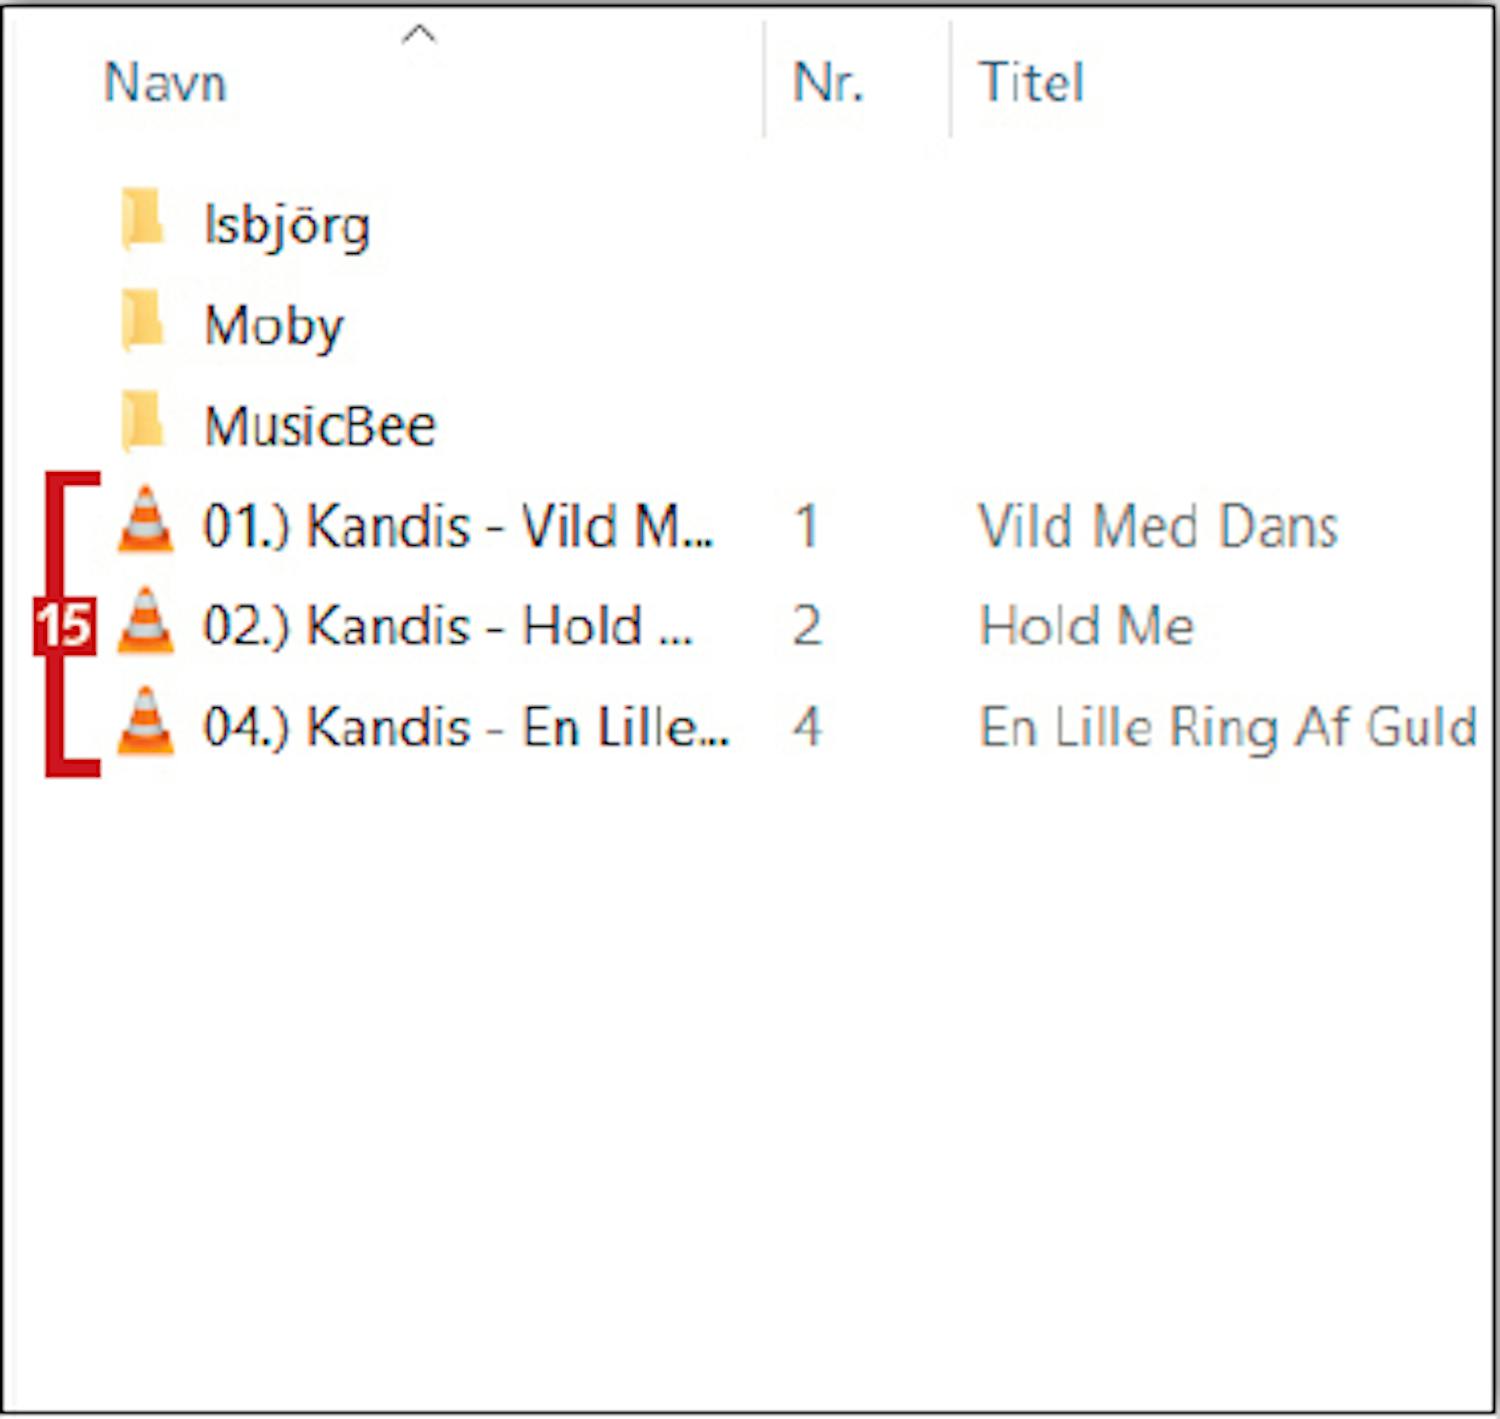Click VLC icon for Vild Med Dans file
The height and width of the screenshot is (1419, 1500).
click(x=146, y=521)
